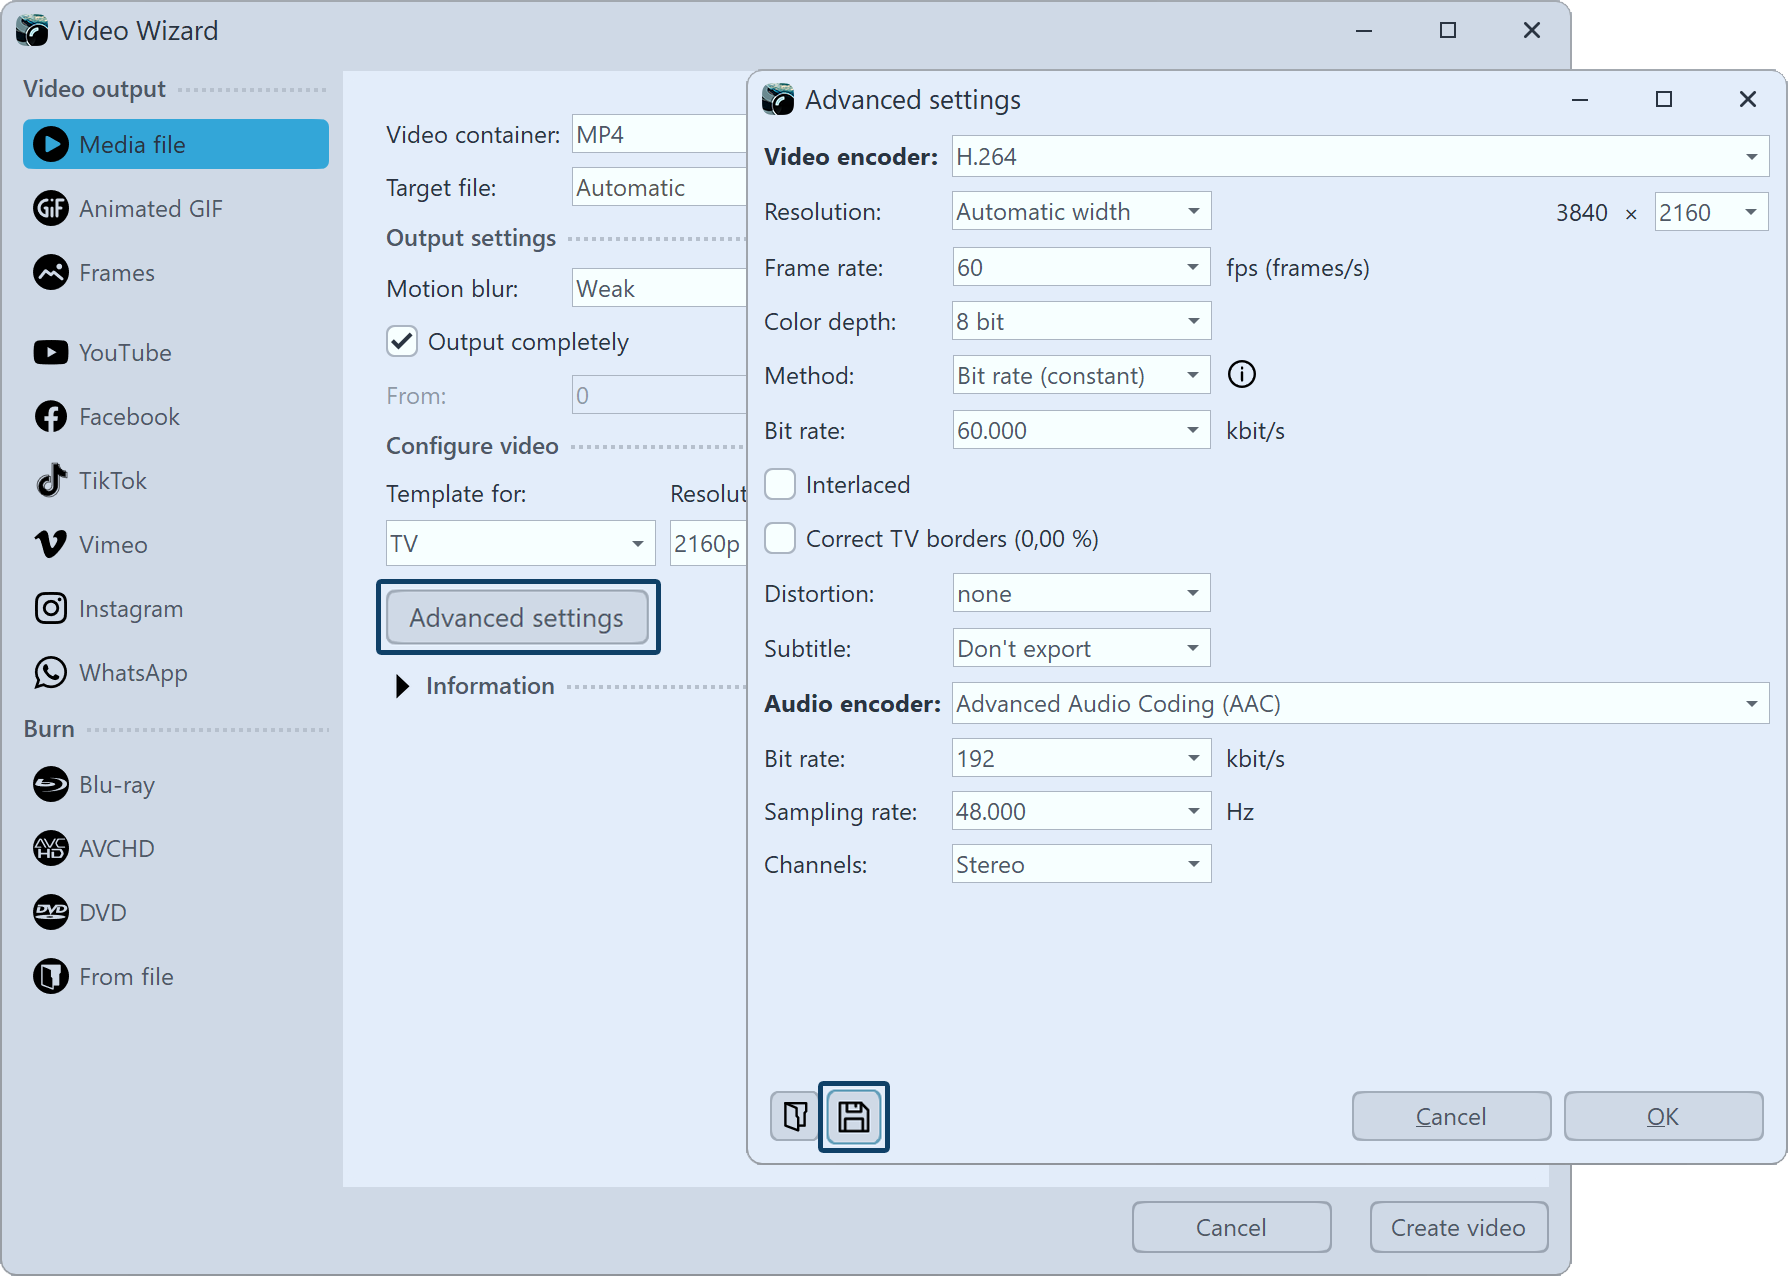Screen dimensions: 1788x1276
Task: Click the Target file input field
Action: pos(660,188)
